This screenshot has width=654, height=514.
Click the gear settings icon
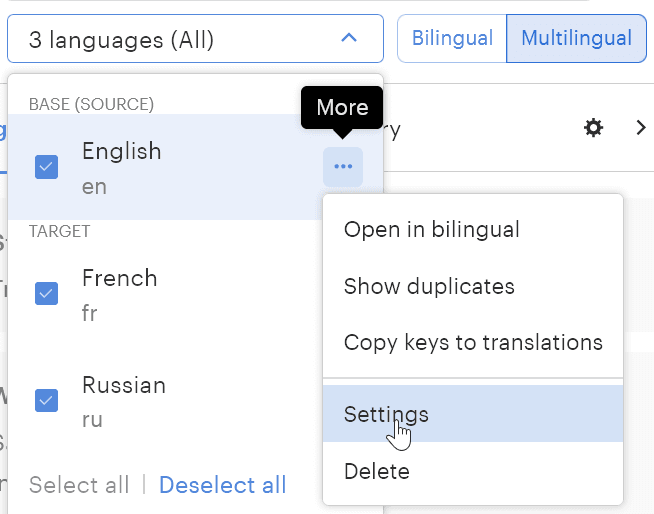[x=594, y=128]
